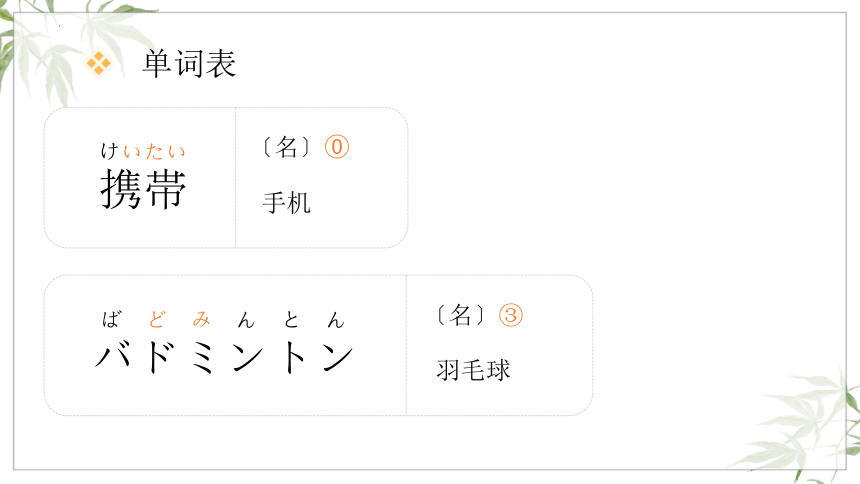Image resolution: width=860 pixels, height=484 pixels.
Task: Click the orange hiragana み
Action: (201, 319)
